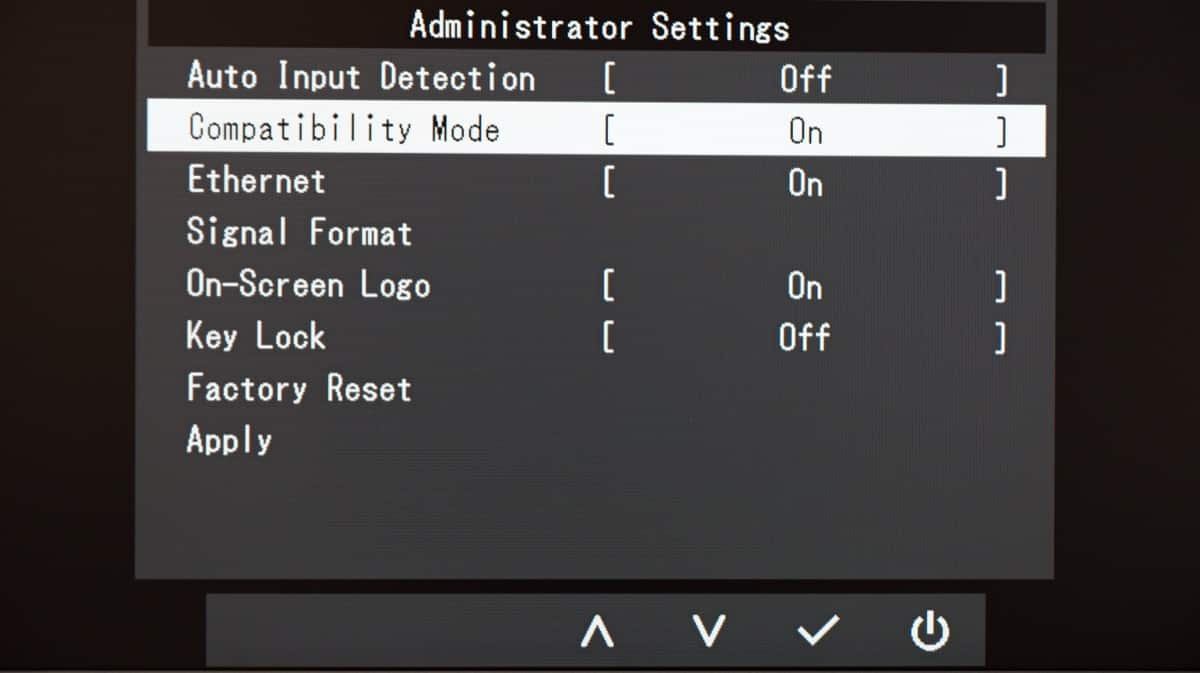Open the On-Screen Logo value selector
The height and width of the screenshot is (673, 1200).
pos(805,285)
